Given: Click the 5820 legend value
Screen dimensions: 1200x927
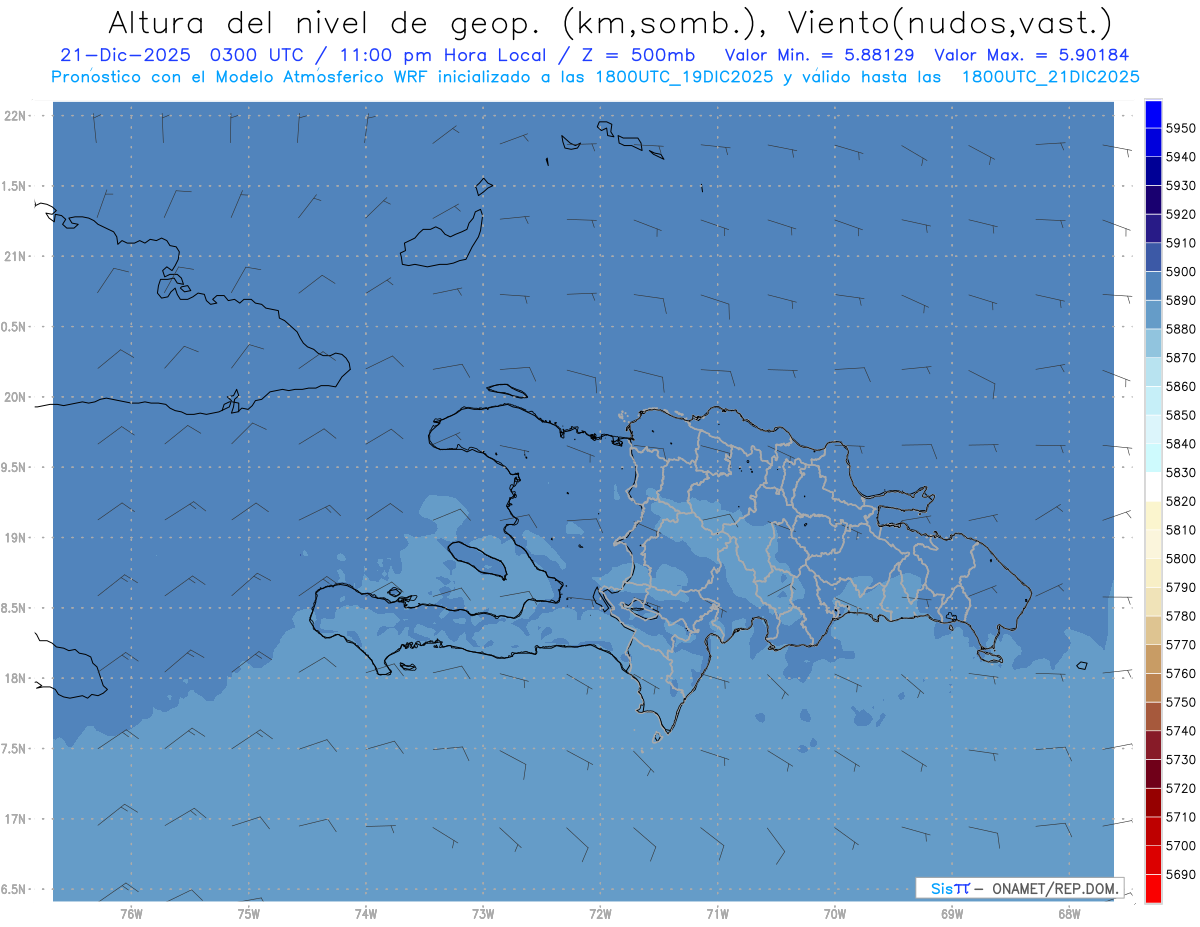Looking at the screenshot, I should (x=1181, y=501).
